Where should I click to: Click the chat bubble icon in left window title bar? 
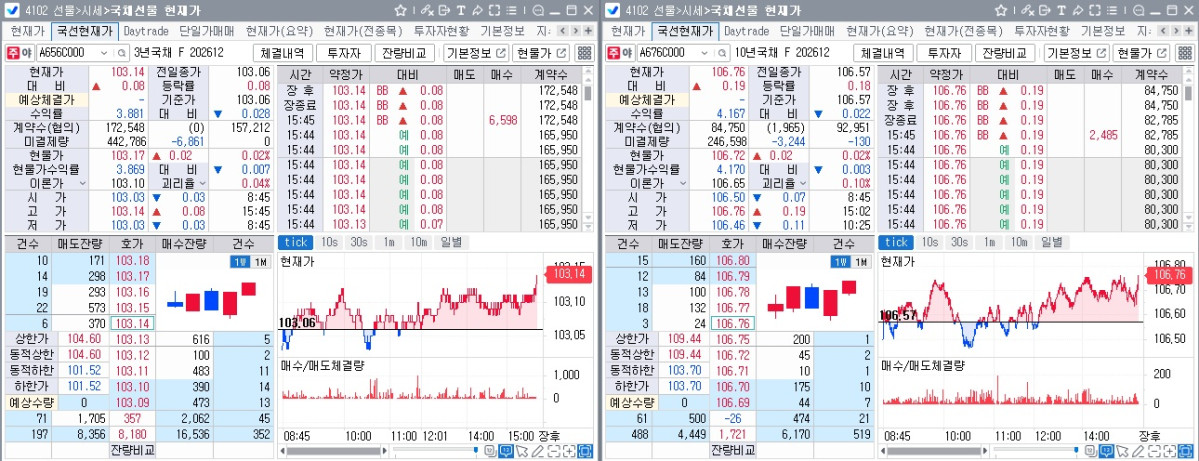click(x=538, y=11)
